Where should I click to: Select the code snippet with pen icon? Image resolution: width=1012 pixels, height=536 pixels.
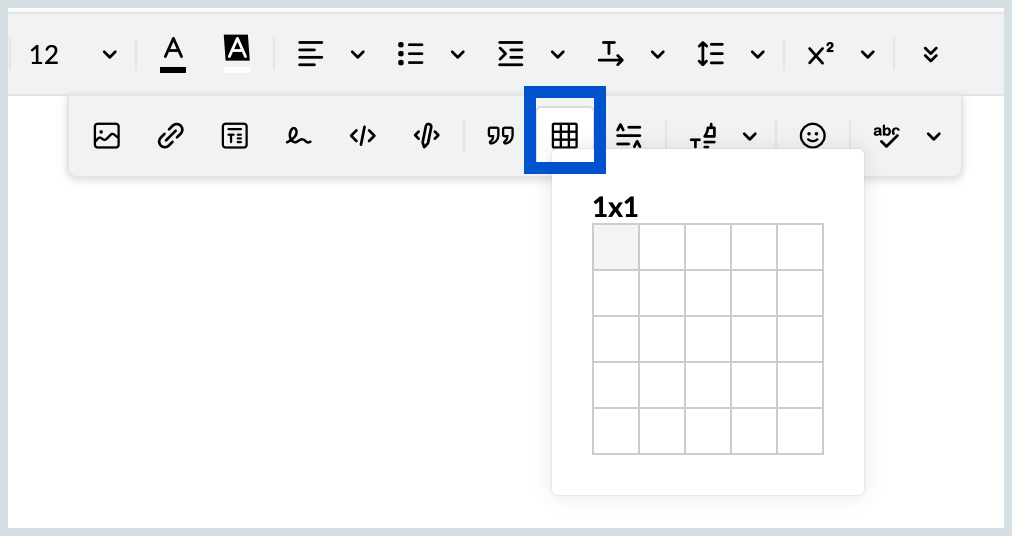(x=426, y=136)
